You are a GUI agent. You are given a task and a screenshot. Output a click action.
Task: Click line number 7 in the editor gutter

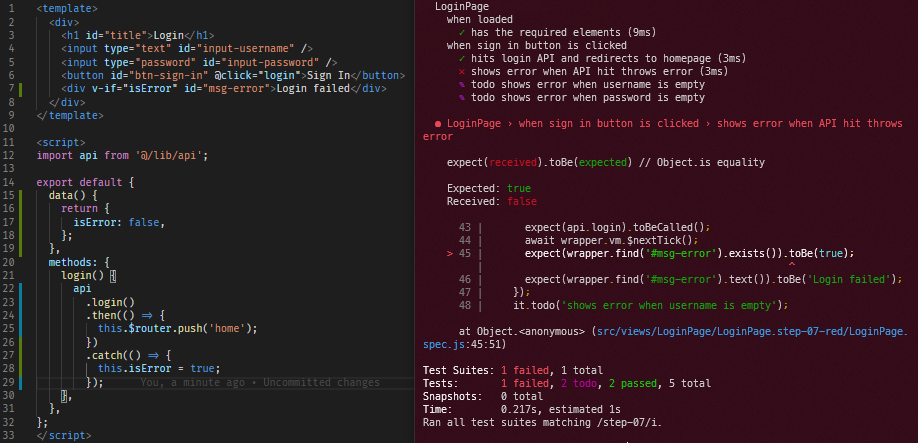[x=11, y=89]
